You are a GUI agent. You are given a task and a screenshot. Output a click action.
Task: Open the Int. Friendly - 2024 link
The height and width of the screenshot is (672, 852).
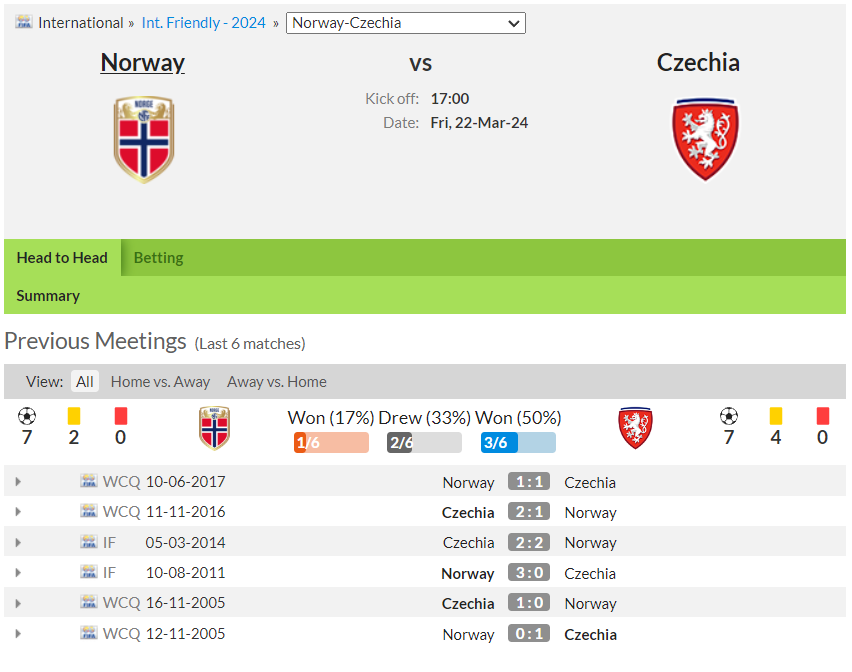click(203, 23)
